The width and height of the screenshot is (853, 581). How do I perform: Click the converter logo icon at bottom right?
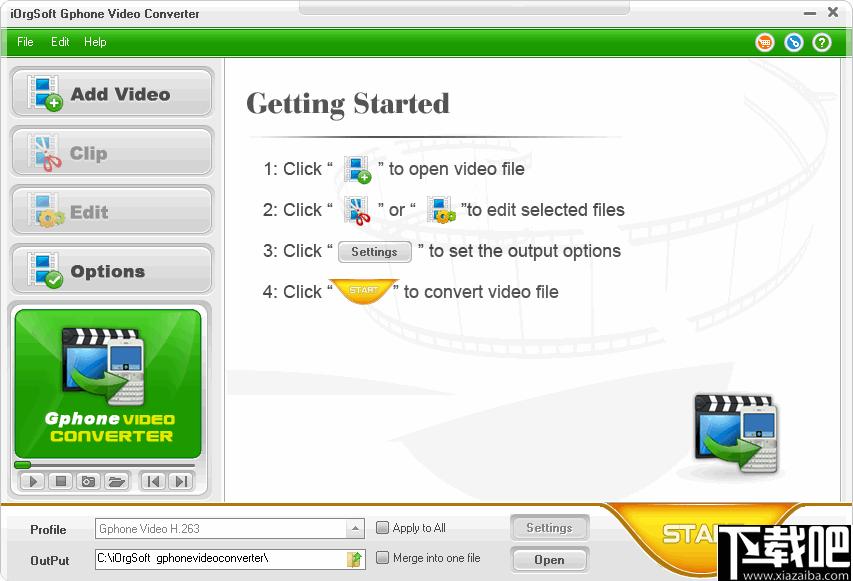pyautogui.click(x=737, y=434)
